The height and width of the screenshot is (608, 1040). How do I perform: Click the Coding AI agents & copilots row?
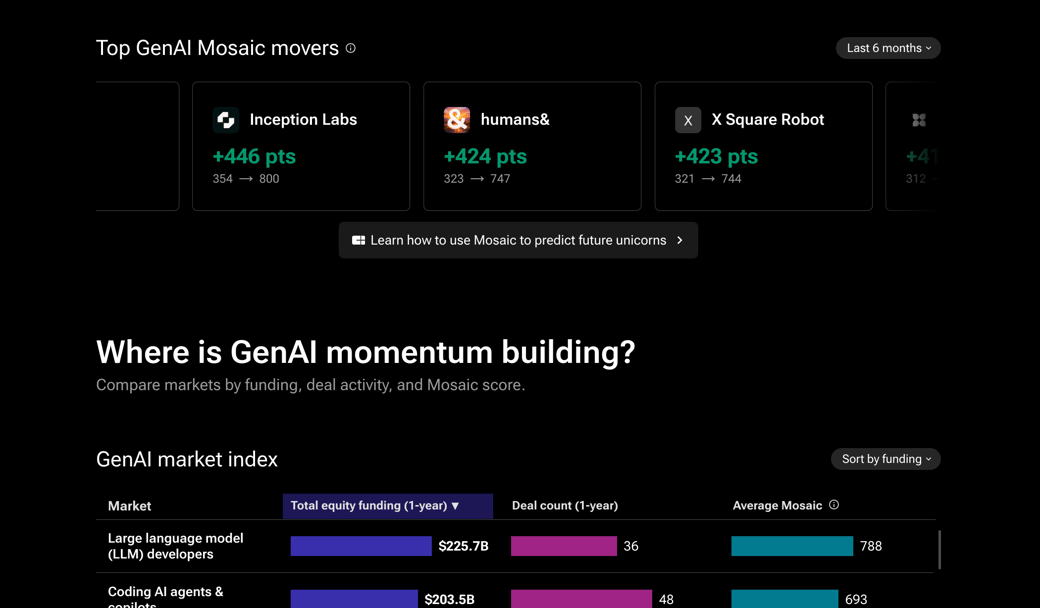166,596
